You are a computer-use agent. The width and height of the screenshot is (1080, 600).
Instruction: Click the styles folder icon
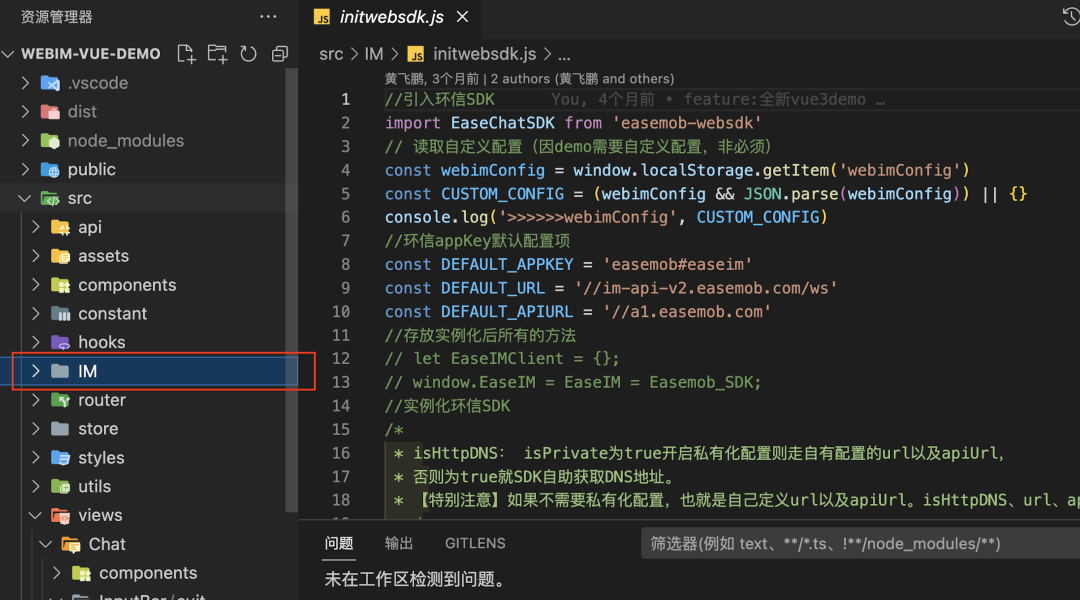(61, 458)
